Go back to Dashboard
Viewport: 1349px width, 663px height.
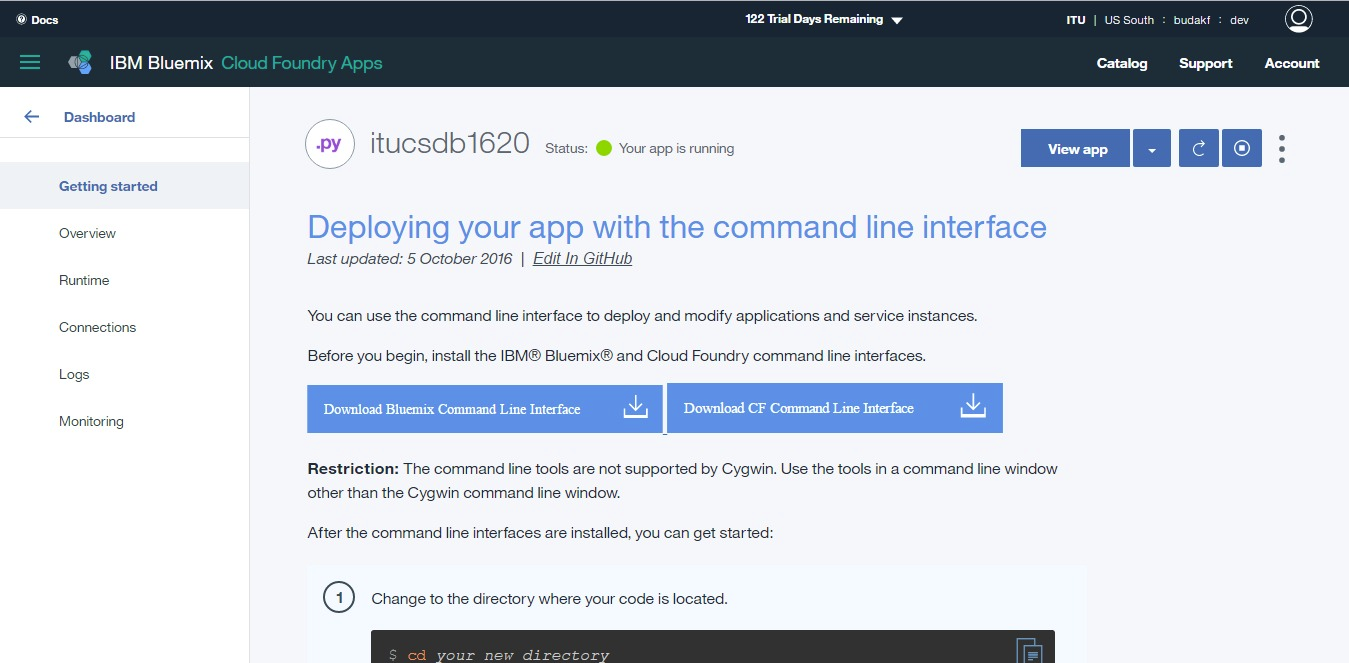[x=99, y=117]
